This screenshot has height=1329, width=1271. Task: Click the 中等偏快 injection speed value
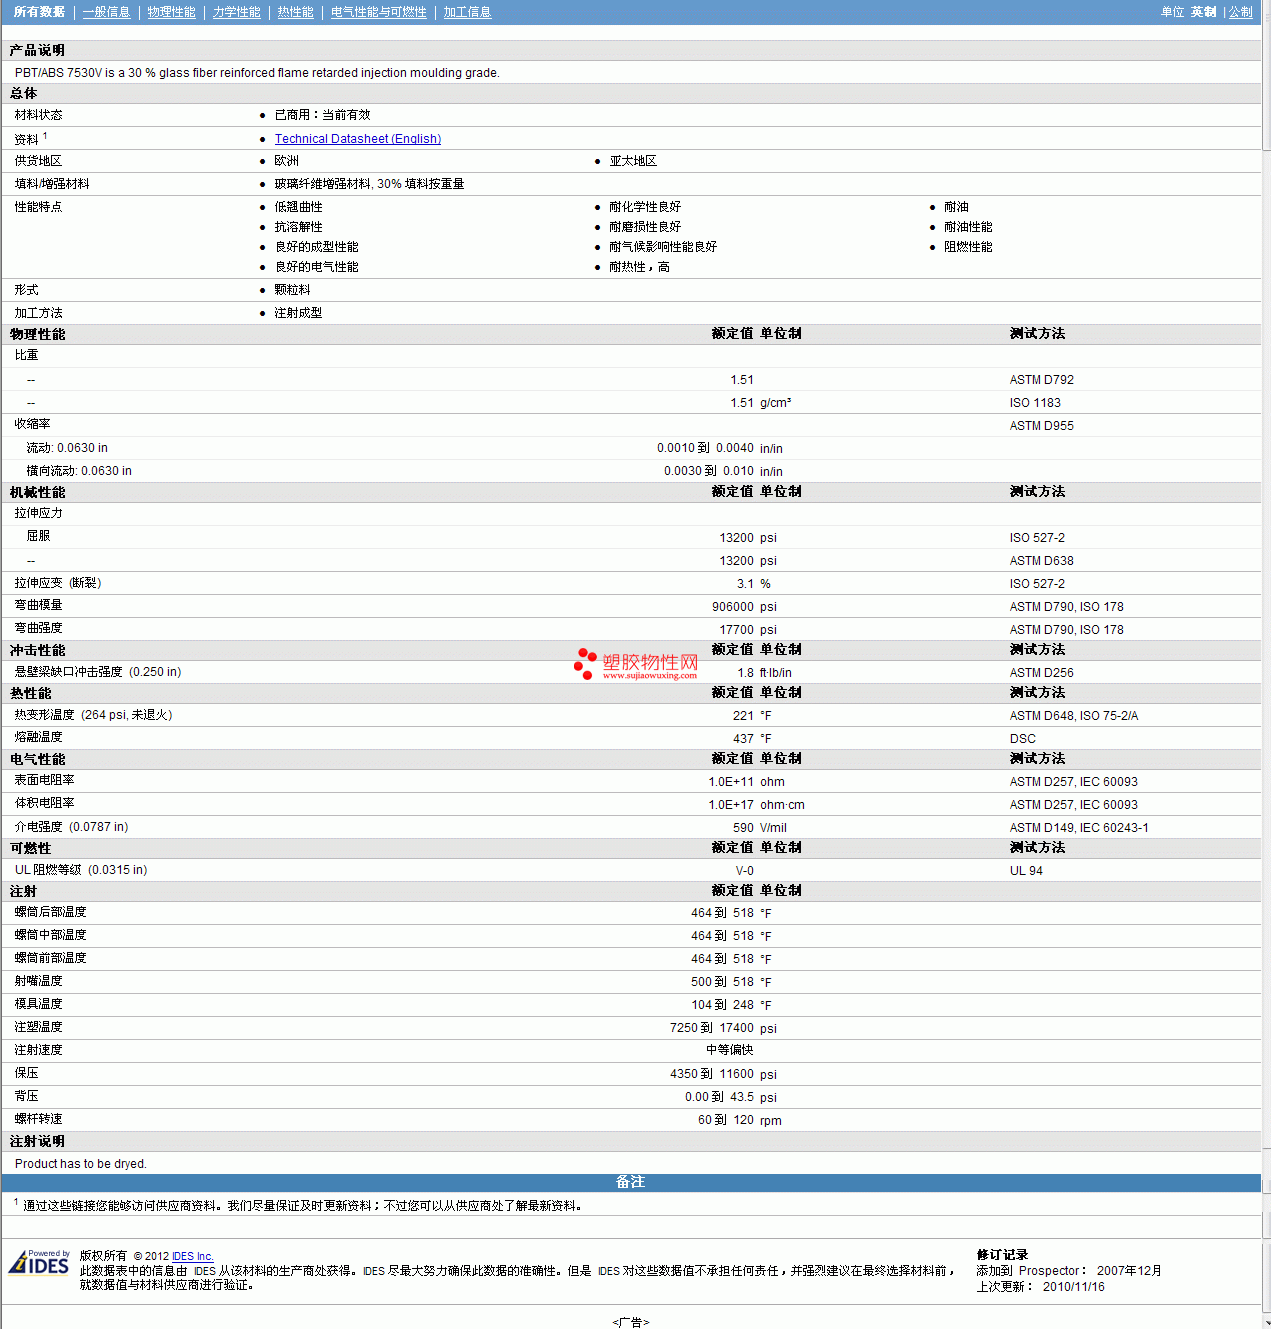point(730,1050)
